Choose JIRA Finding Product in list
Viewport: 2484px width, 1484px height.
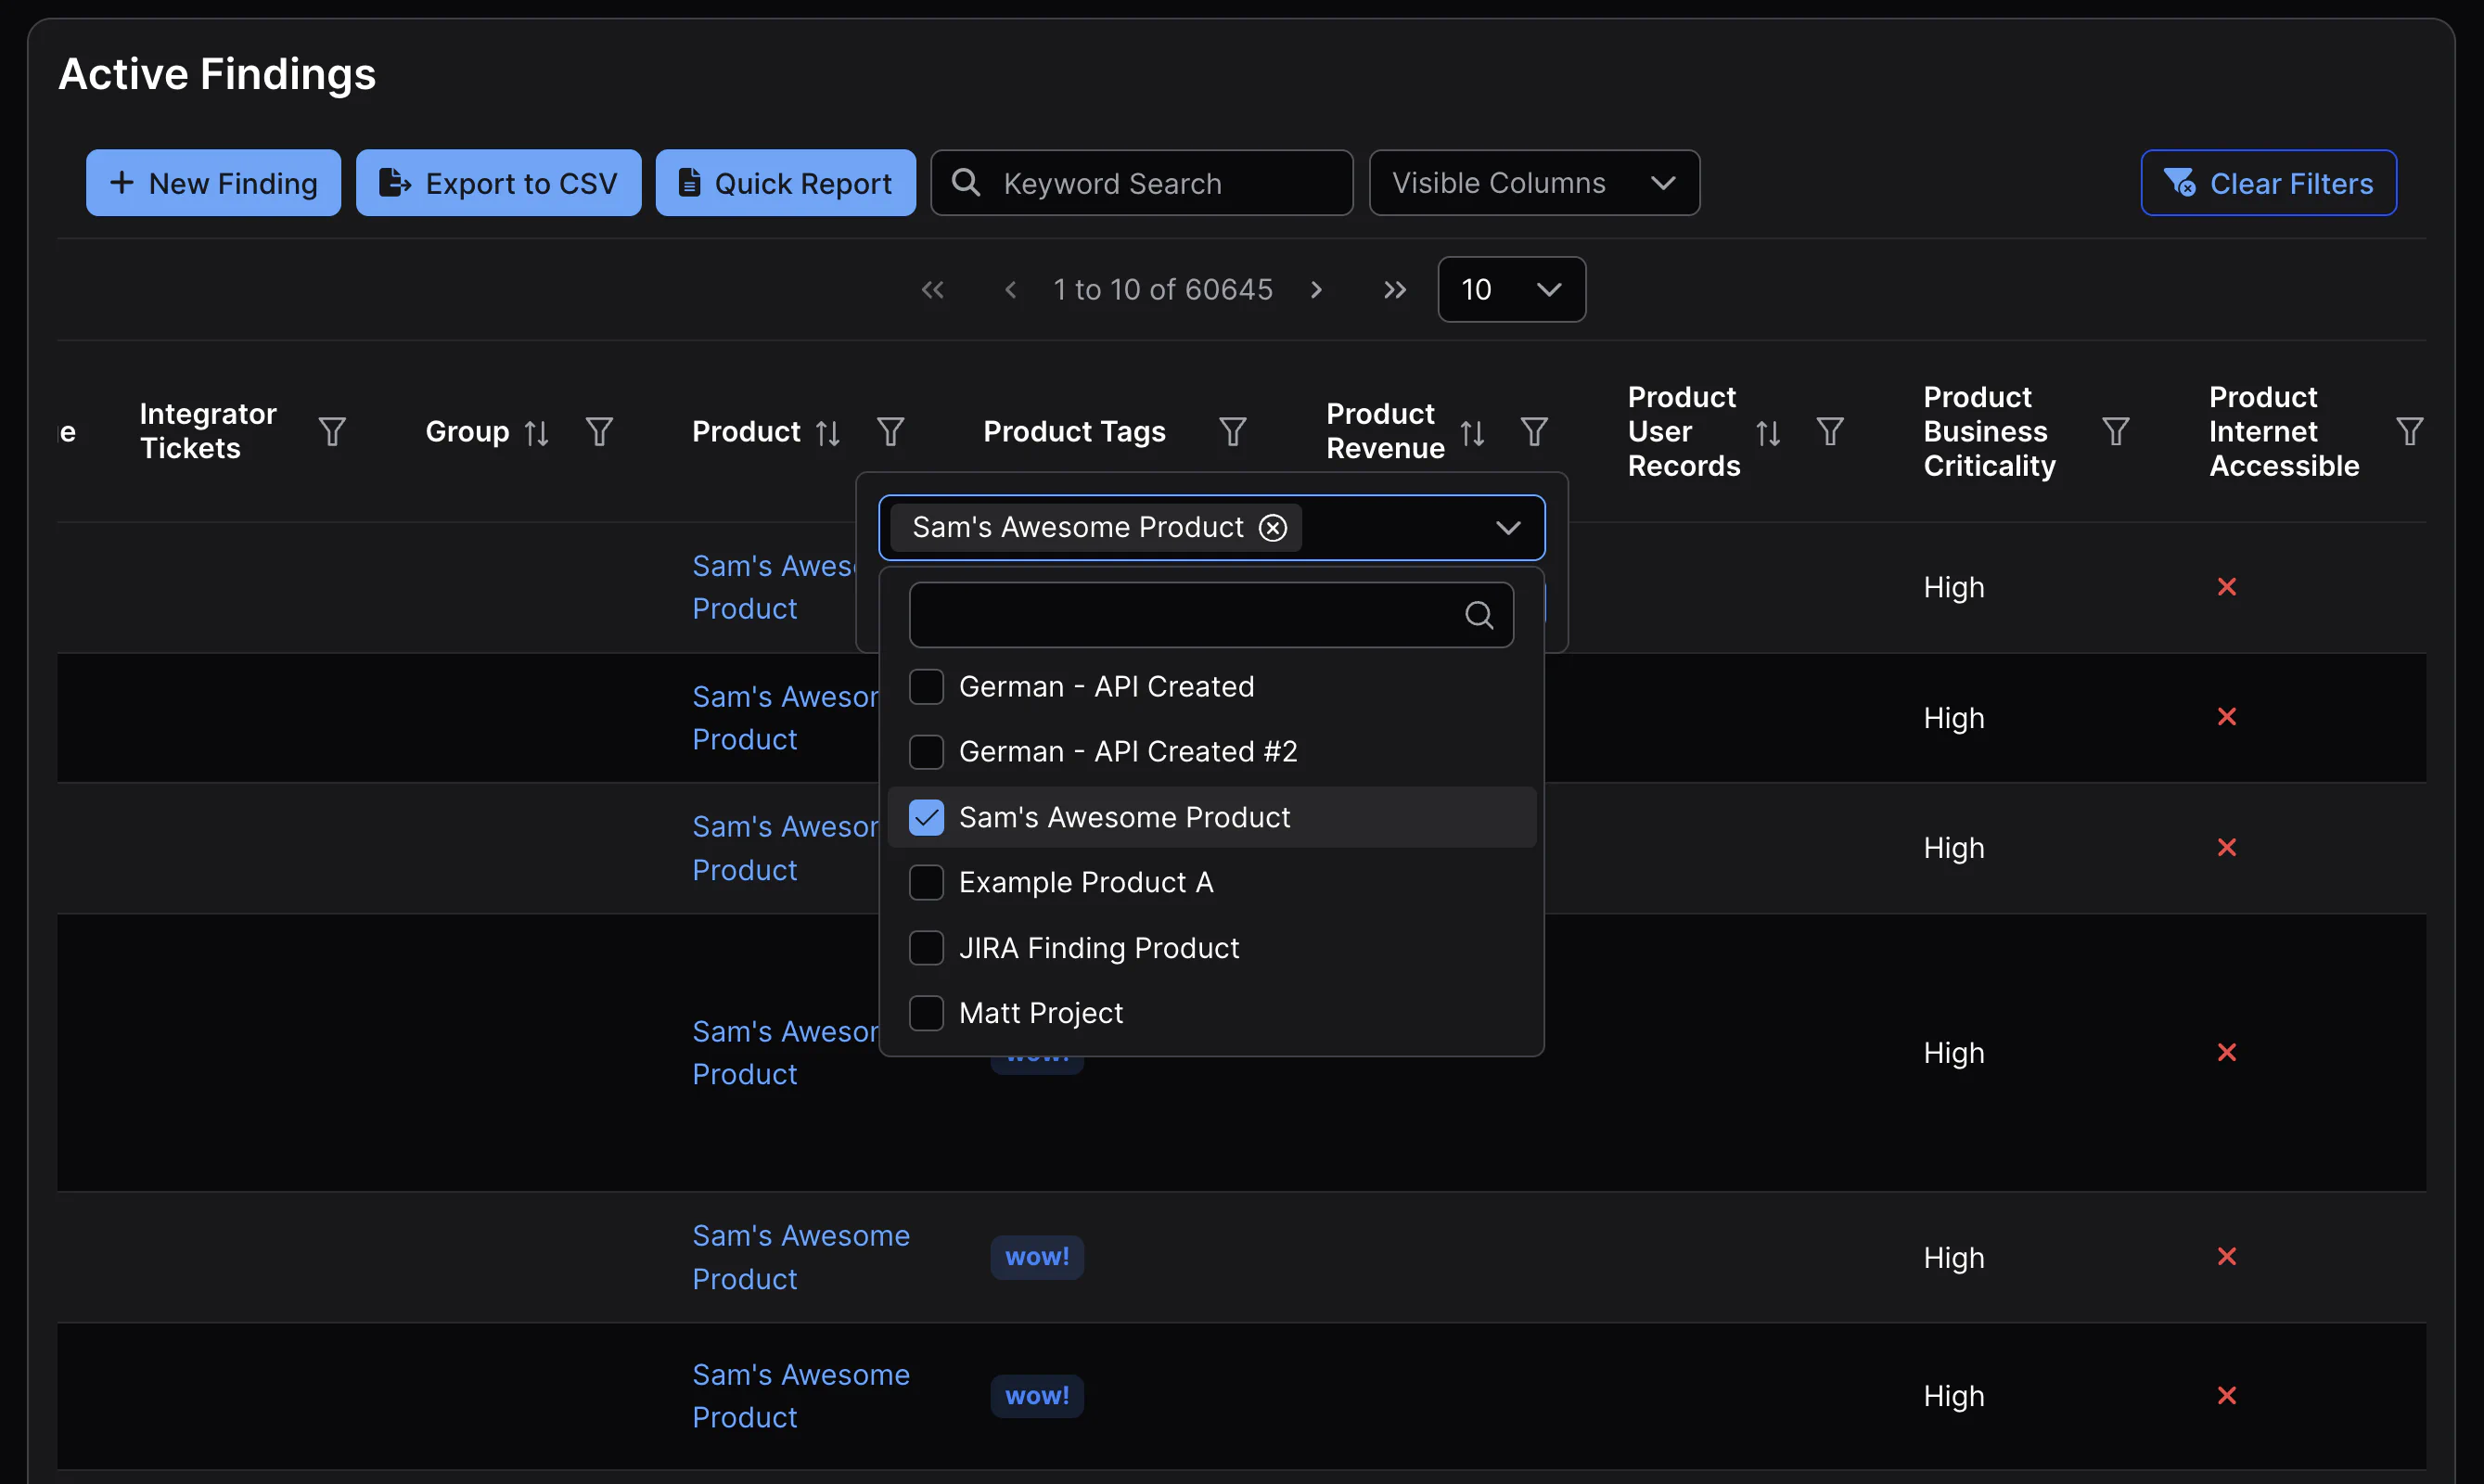click(926, 948)
